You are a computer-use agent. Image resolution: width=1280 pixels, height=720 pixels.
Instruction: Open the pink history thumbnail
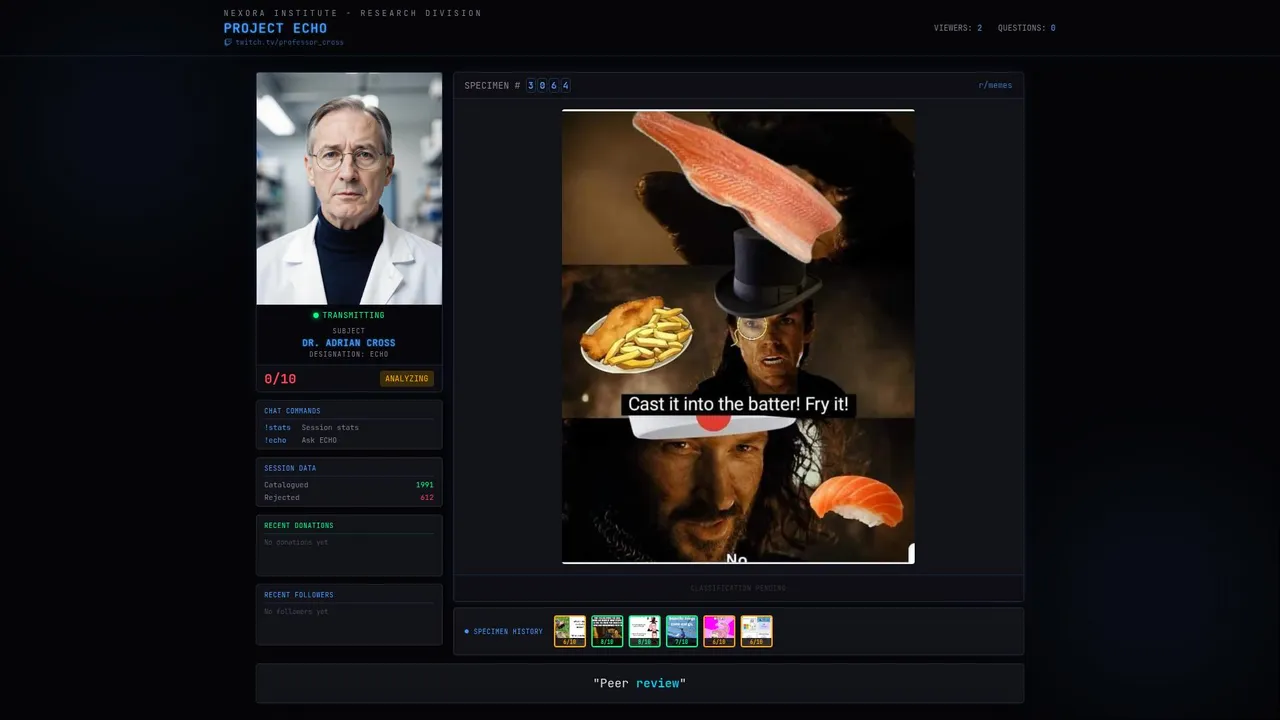pos(719,631)
